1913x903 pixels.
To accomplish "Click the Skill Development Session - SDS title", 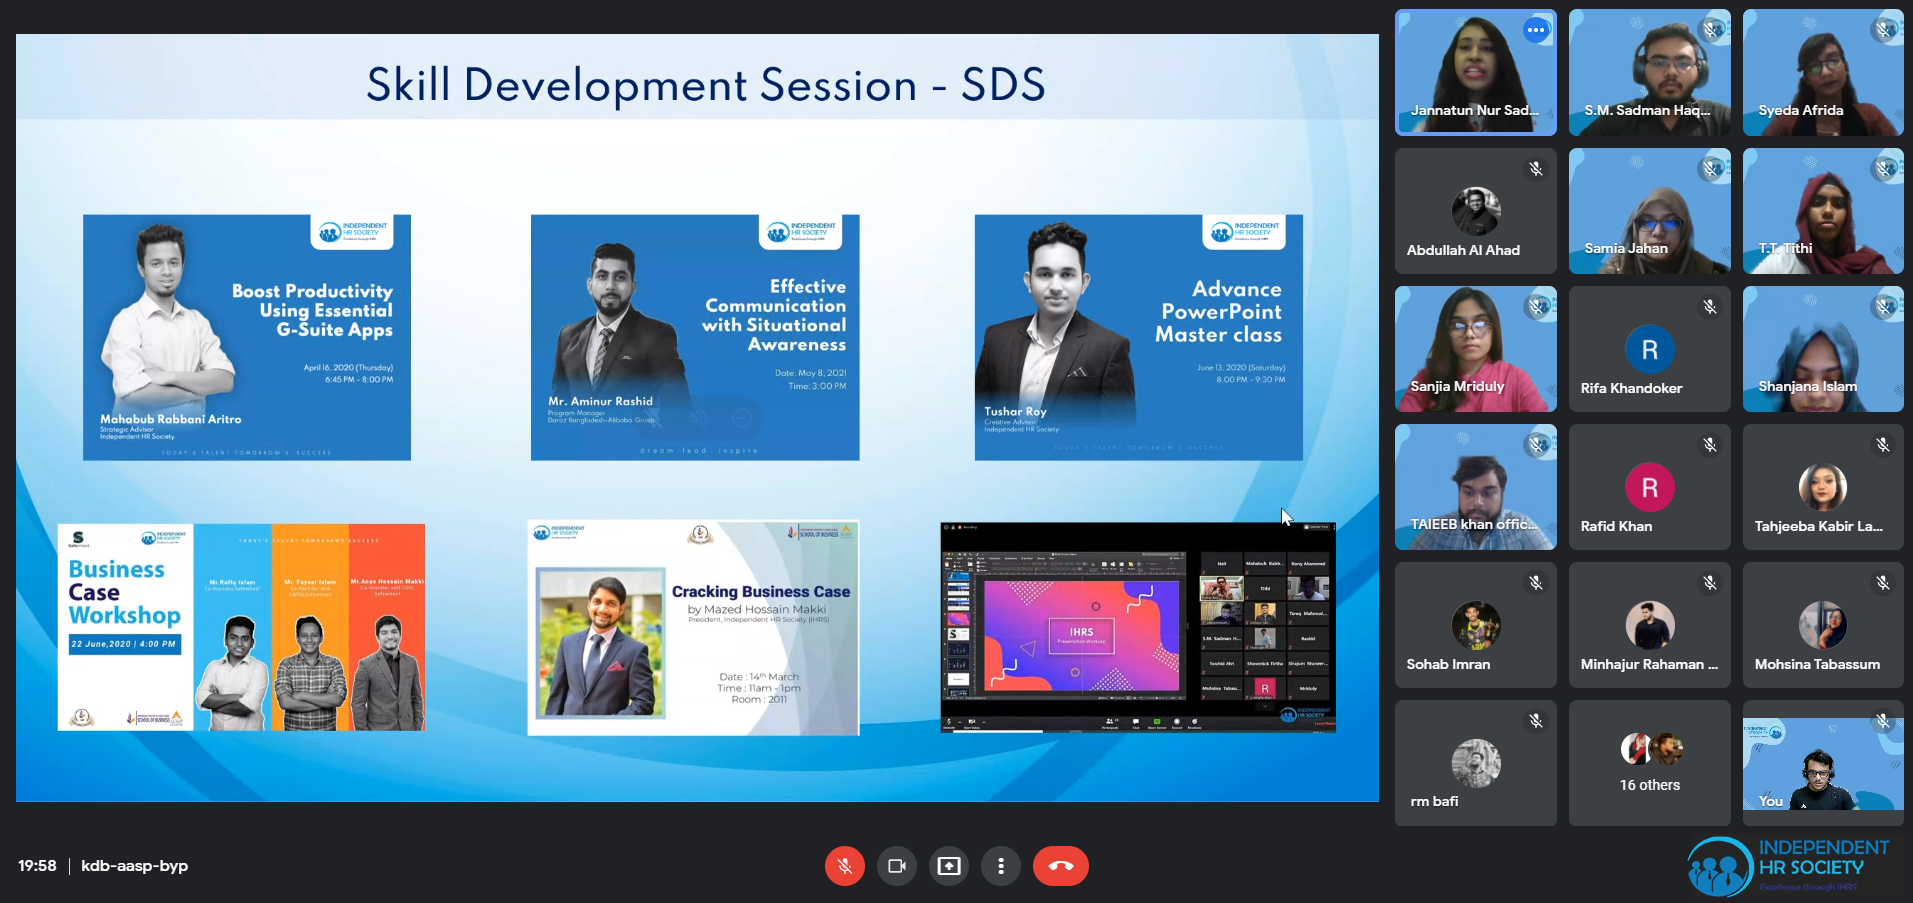I will click(705, 85).
